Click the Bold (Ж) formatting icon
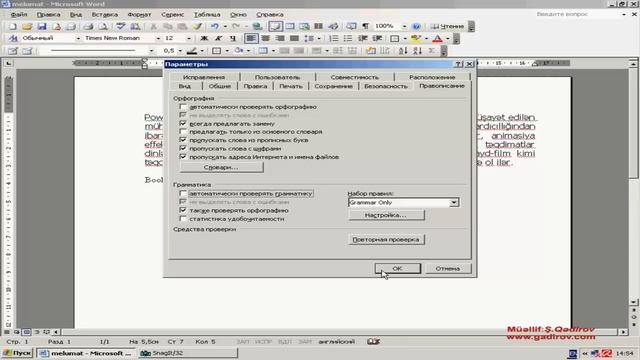The image size is (640, 360). (x=204, y=38)
